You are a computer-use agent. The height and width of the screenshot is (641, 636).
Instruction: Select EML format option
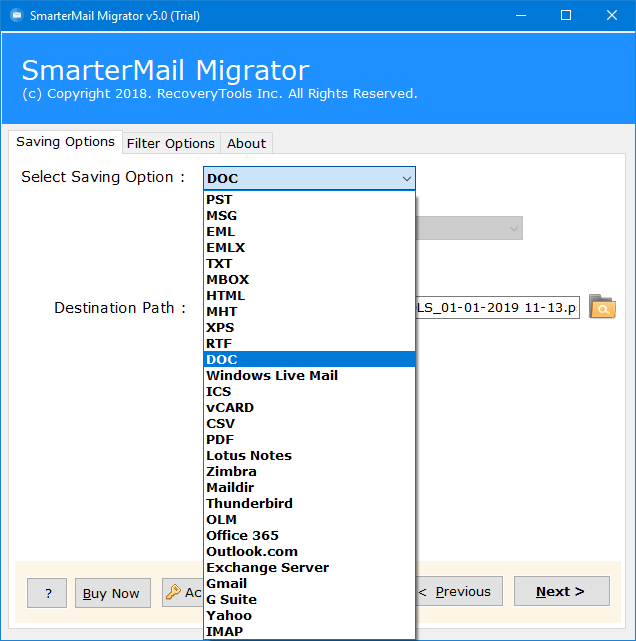click(309, 231)
